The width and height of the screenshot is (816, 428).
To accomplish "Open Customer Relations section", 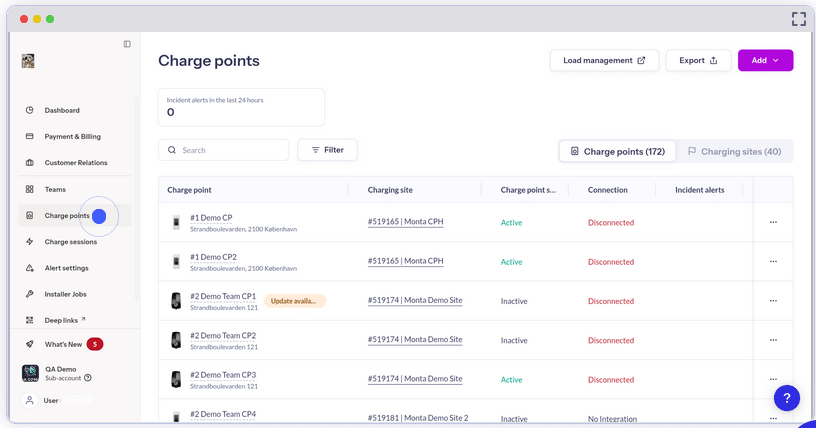I will tap(75, 162).
